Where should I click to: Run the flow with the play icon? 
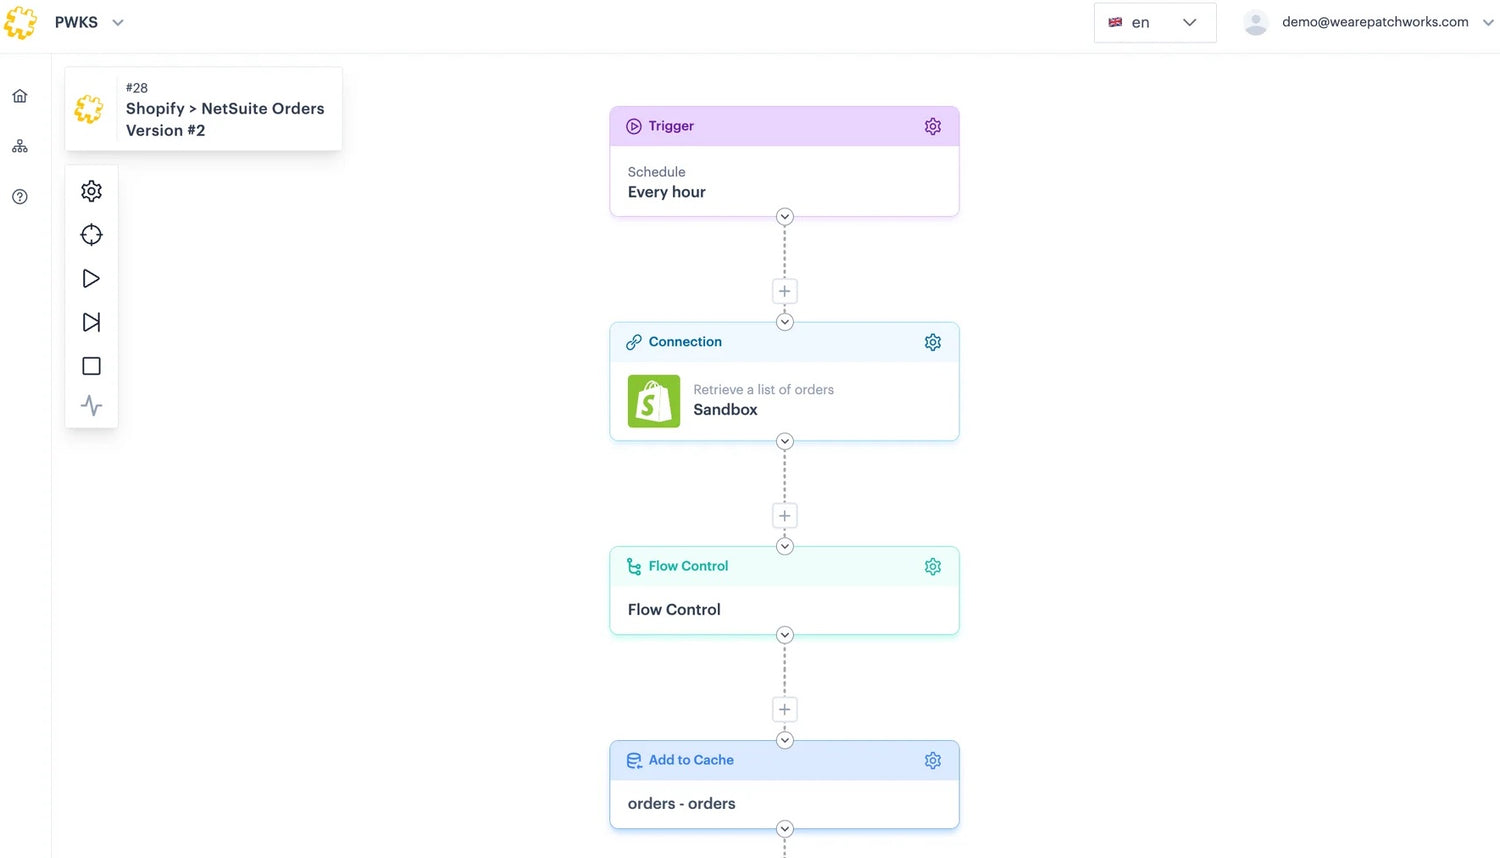point(91,278)
